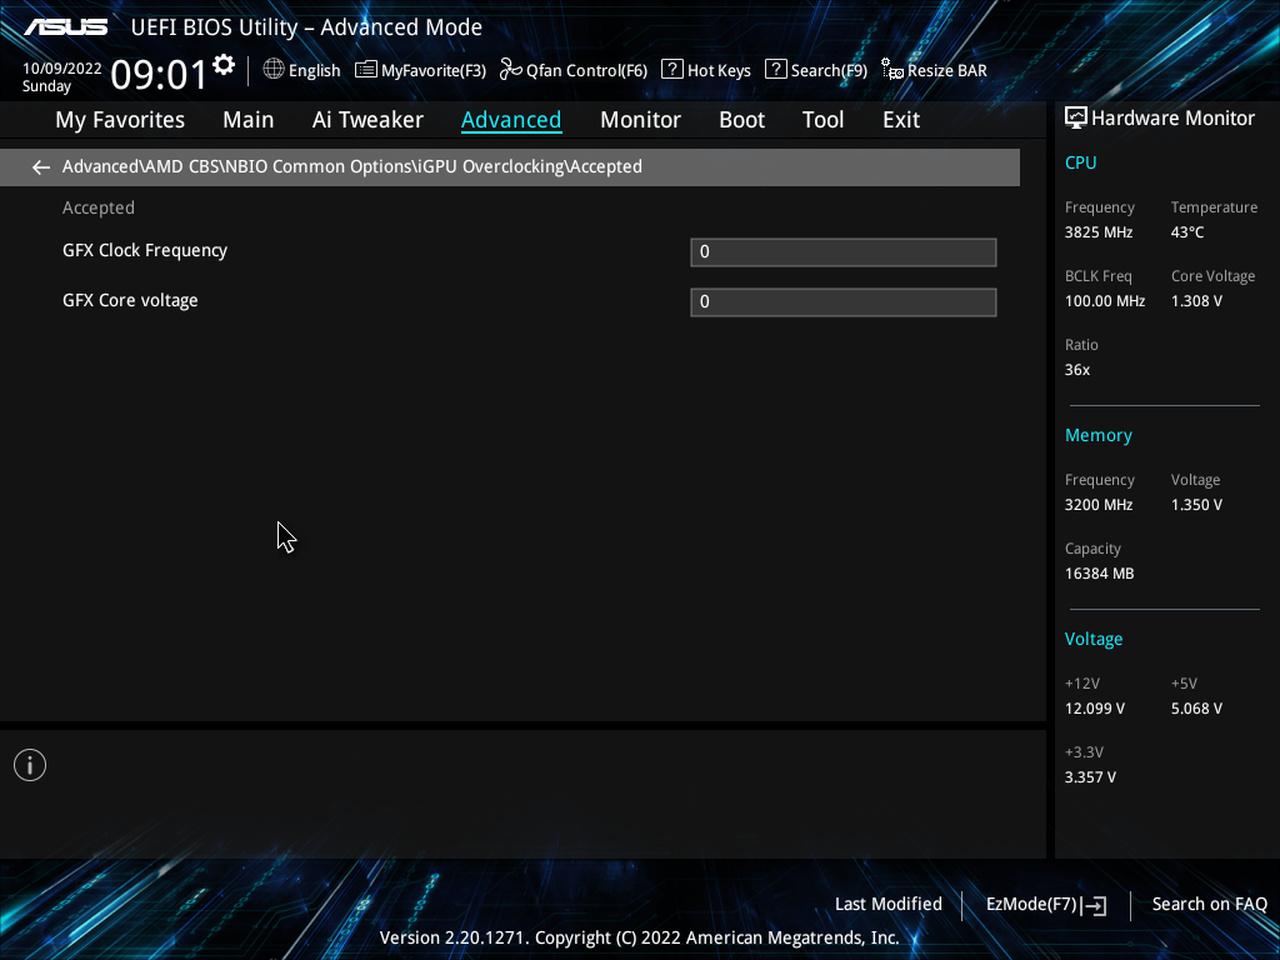Launch Qfan Control(F6)
Image resolution: width=1280 pixels, height=960 pixels.
click(x=587, y=70)
